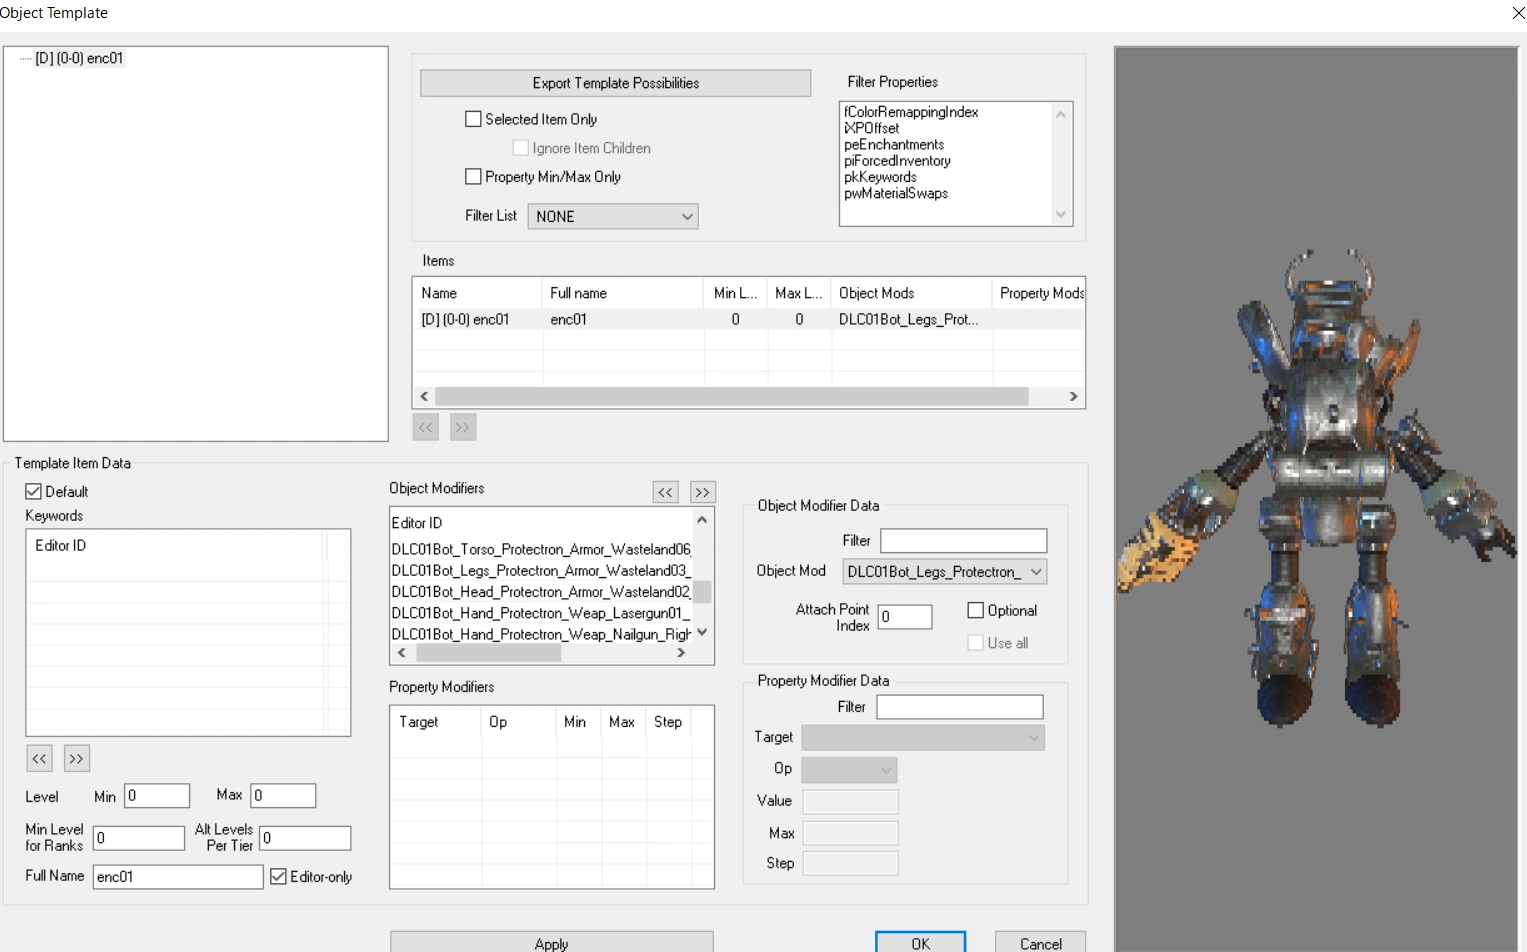Open the Filter List dropdown
Screen dimensions: 1527x952
pyautogui.click(x=686, y=216)
